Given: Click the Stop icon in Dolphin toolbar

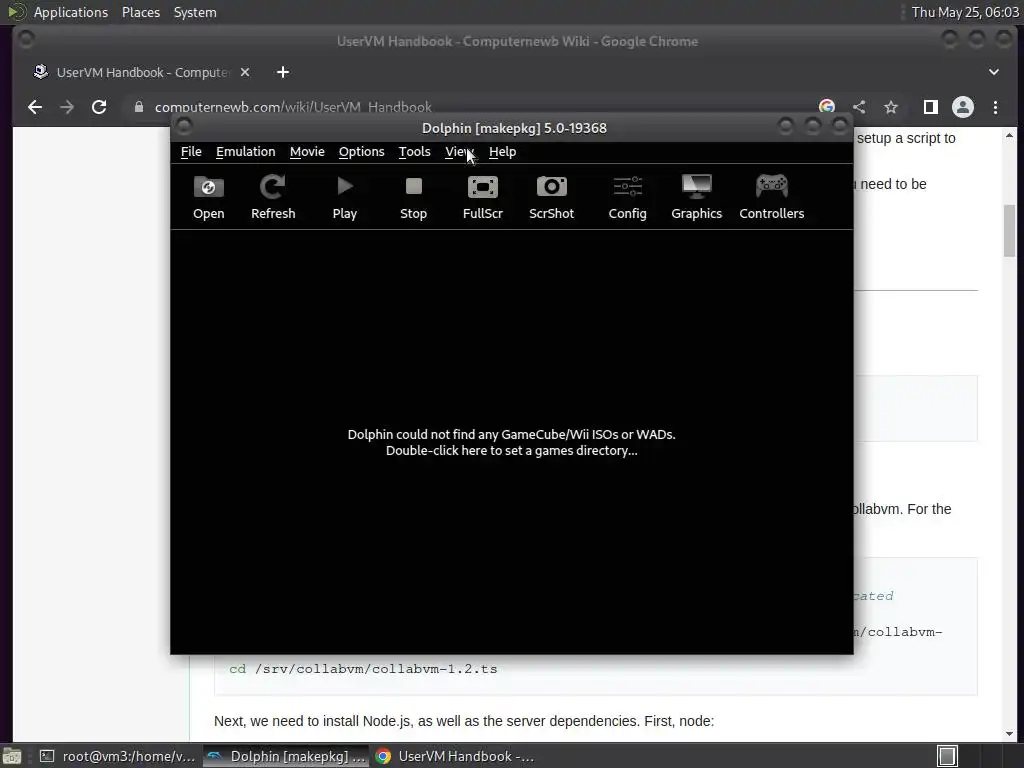Looking at the screenshot, I should 413,198.
